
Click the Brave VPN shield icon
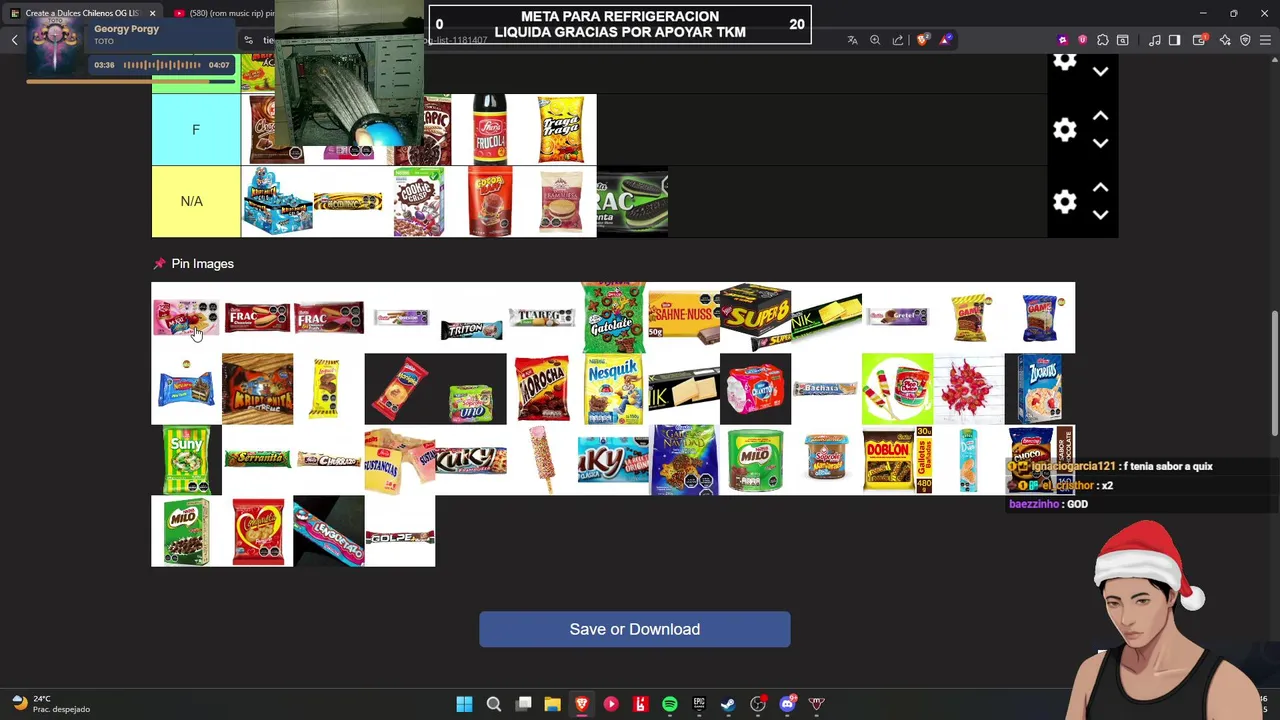click(1245, 40)
